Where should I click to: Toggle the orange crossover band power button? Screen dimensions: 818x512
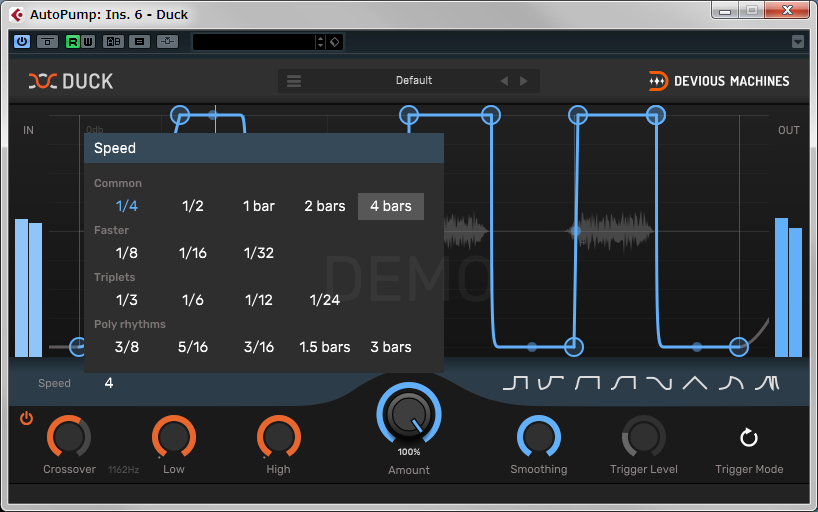[x=26, y=418]
